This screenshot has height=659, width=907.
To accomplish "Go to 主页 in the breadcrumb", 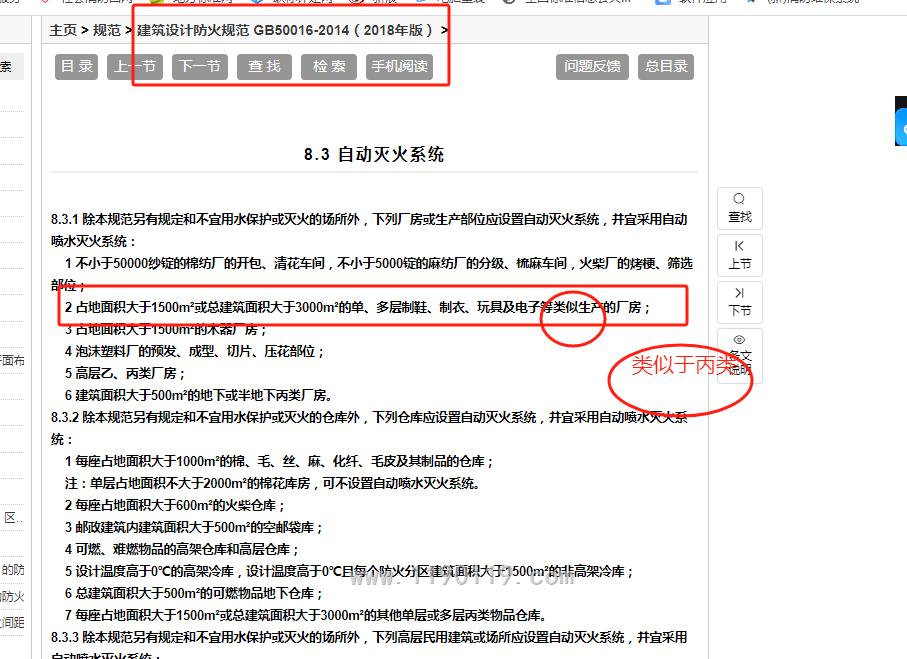I will tap(63, 30).
